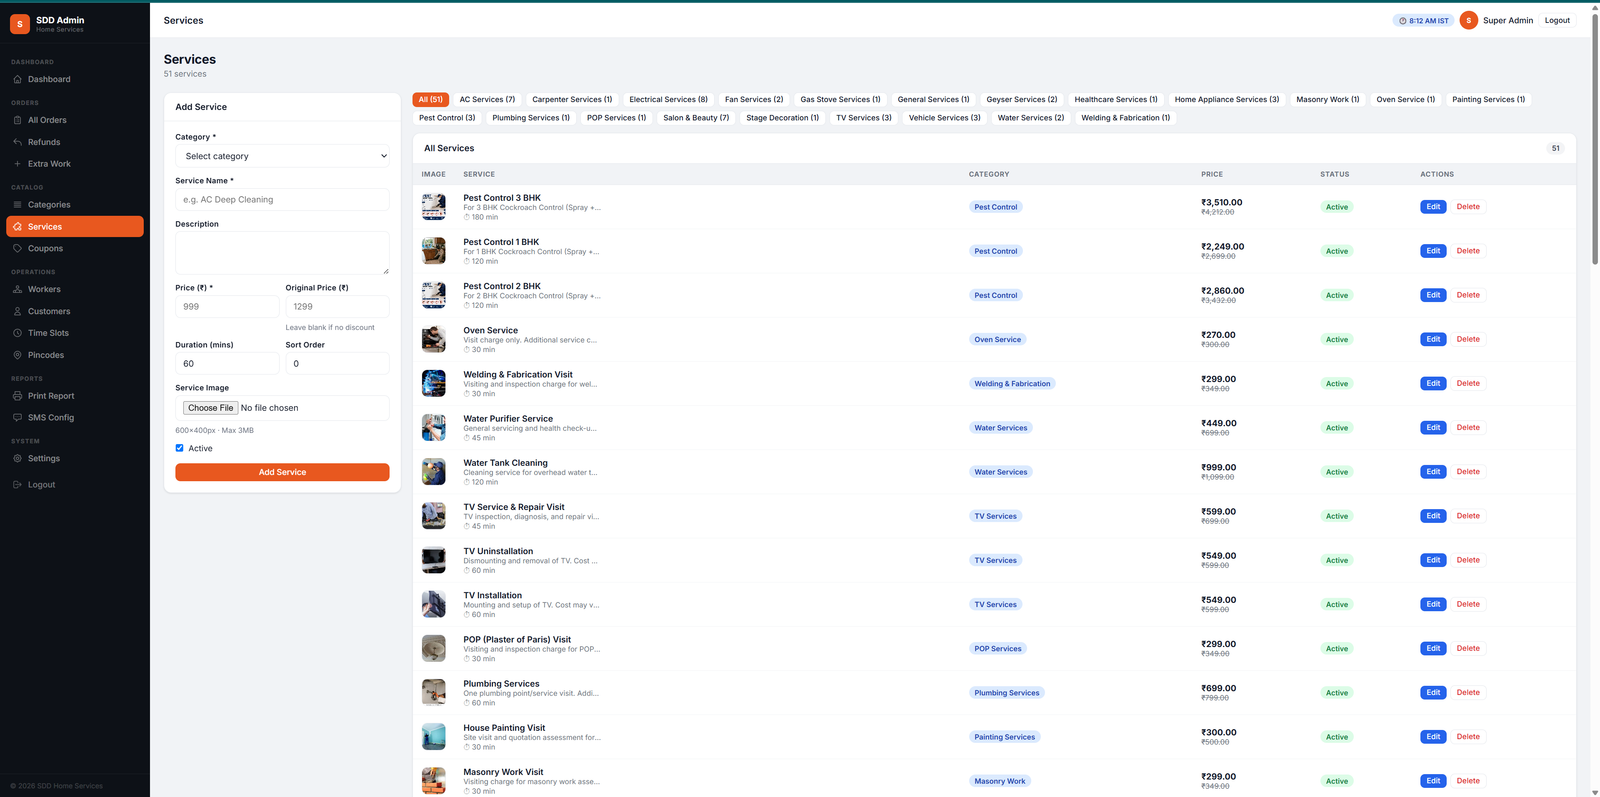Filter by Electrical Services (8)

point(669,99)
